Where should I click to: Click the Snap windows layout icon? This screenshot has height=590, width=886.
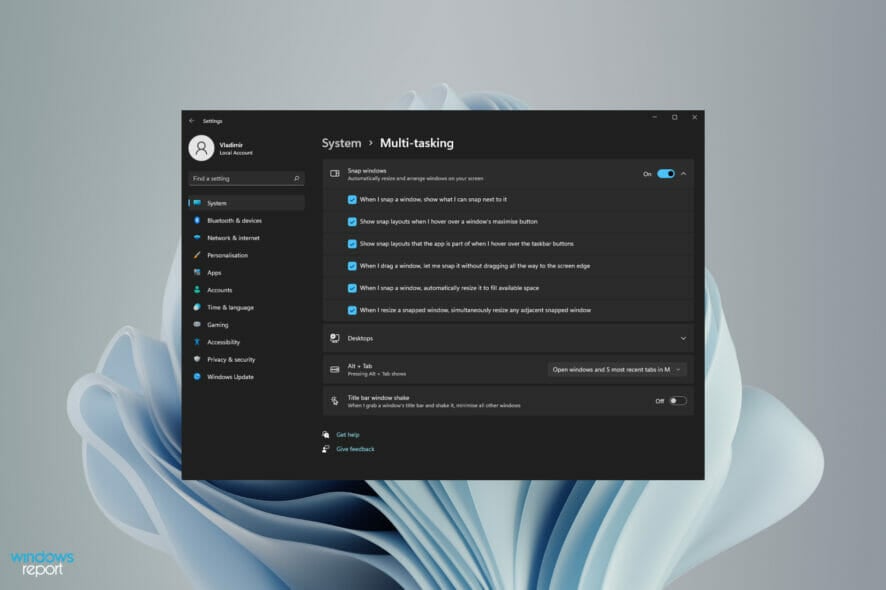[335, 173]
